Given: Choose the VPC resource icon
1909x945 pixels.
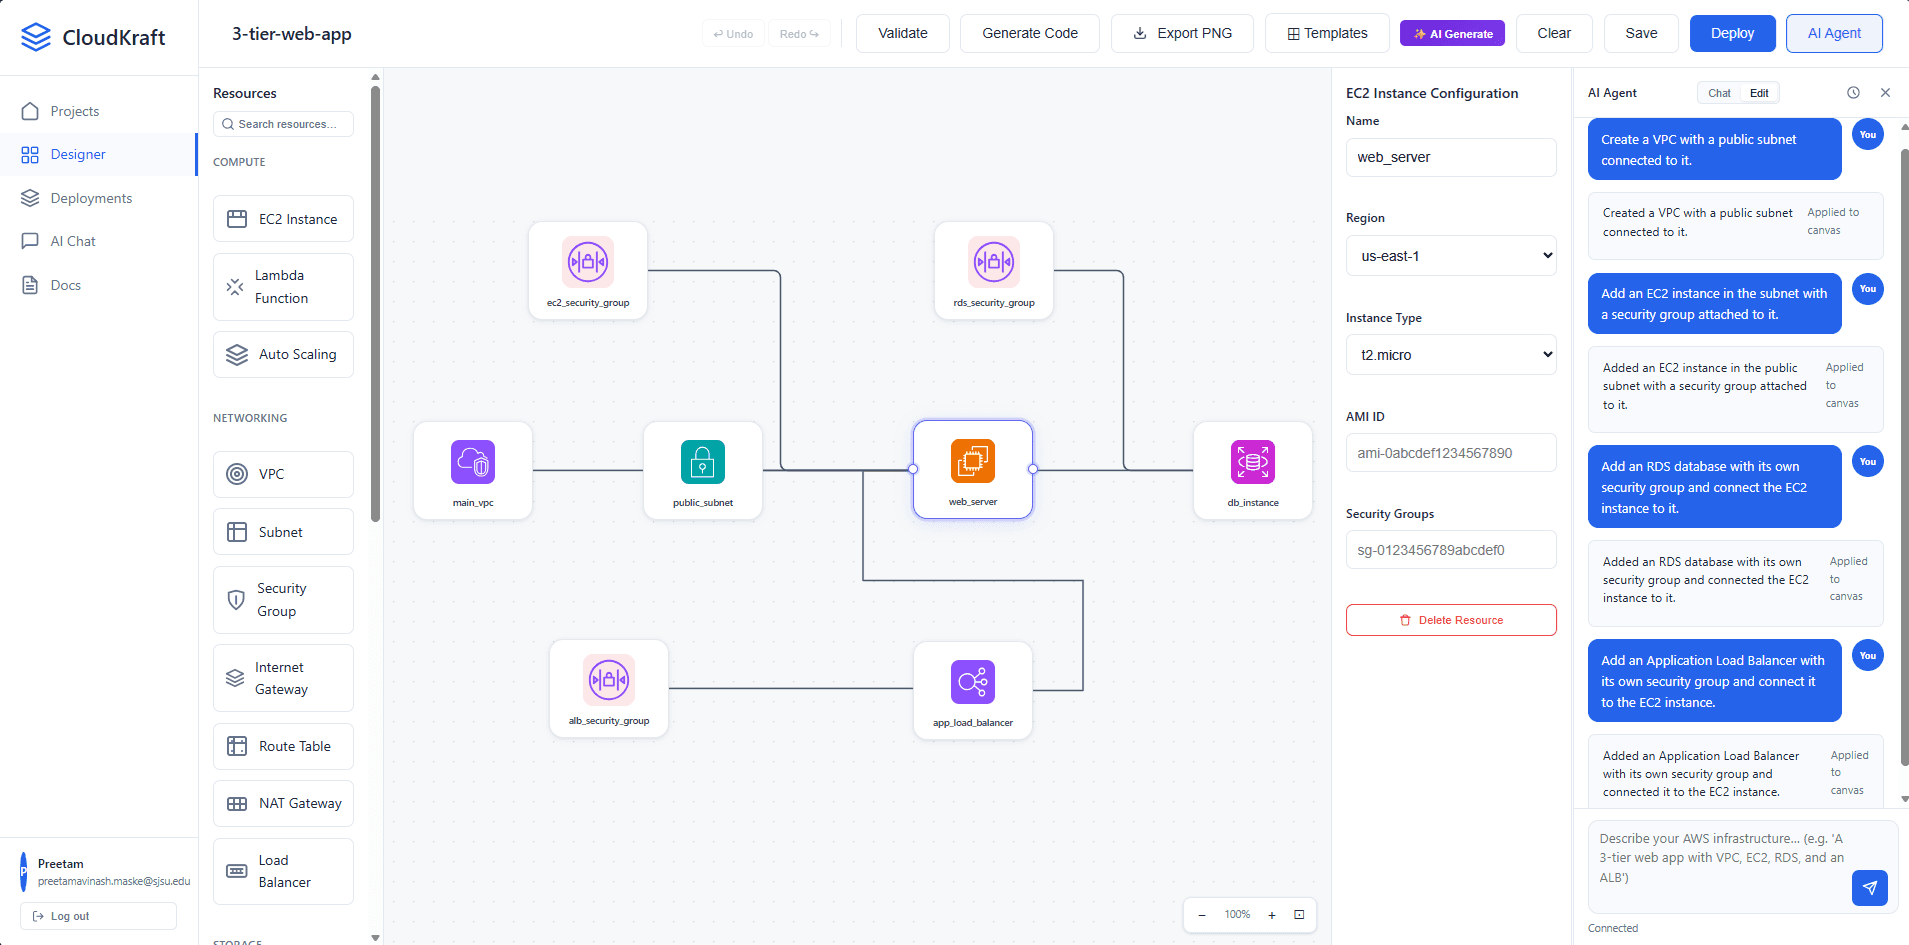Looking at the screenshot, I should coord(237,474).
